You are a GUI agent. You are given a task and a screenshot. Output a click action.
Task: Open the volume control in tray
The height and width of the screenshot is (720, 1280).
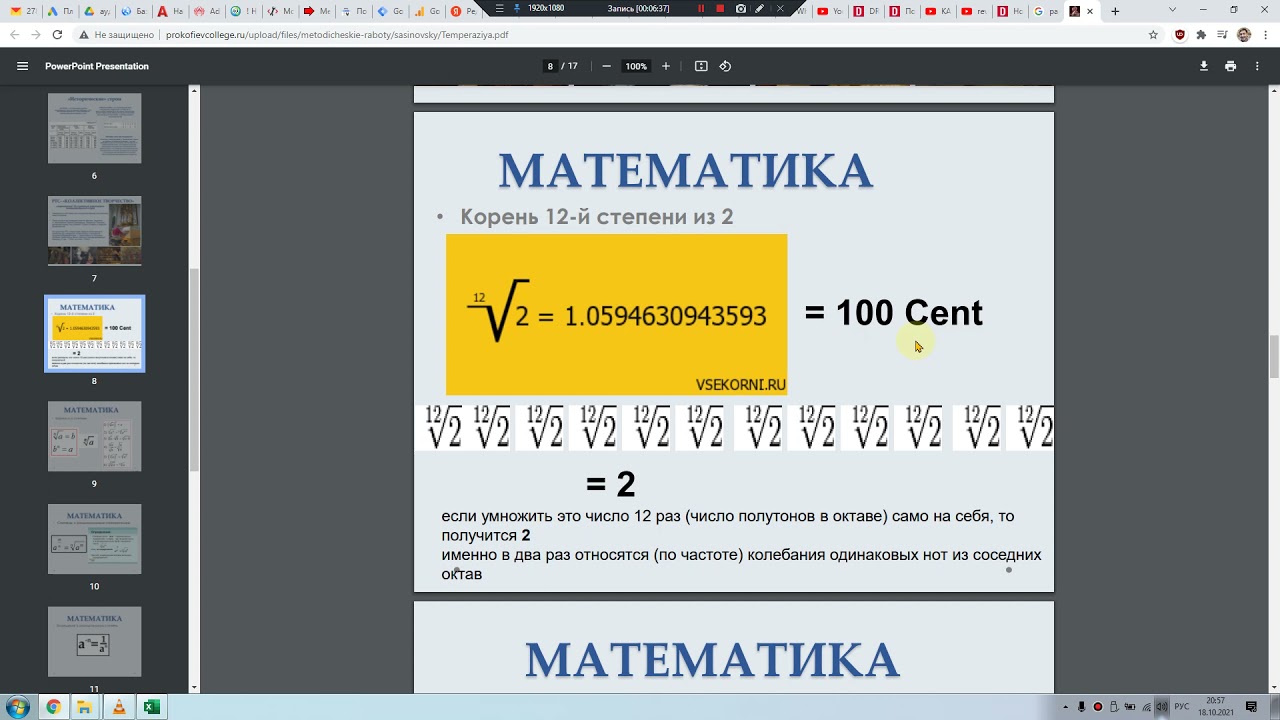click(x=1162, y=707)
